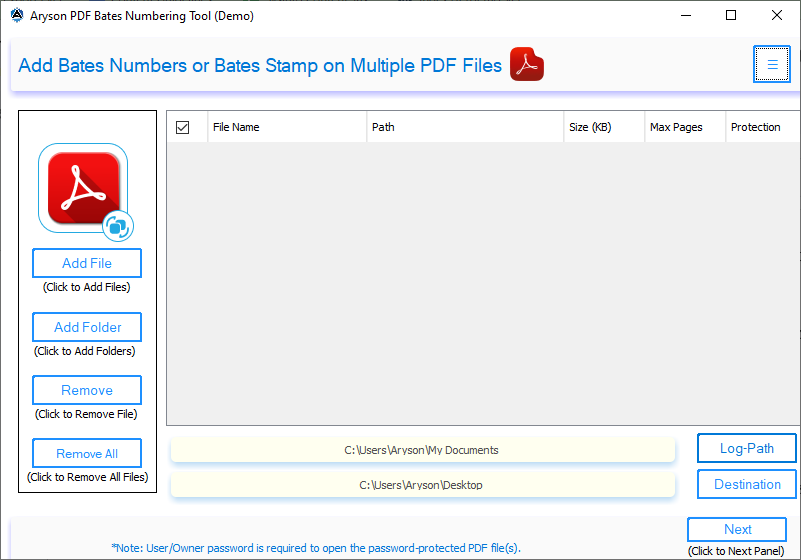This screenshot has height=560, width=801.
Task: Click the log path field showing My Documents
Action: coord(422,450)
